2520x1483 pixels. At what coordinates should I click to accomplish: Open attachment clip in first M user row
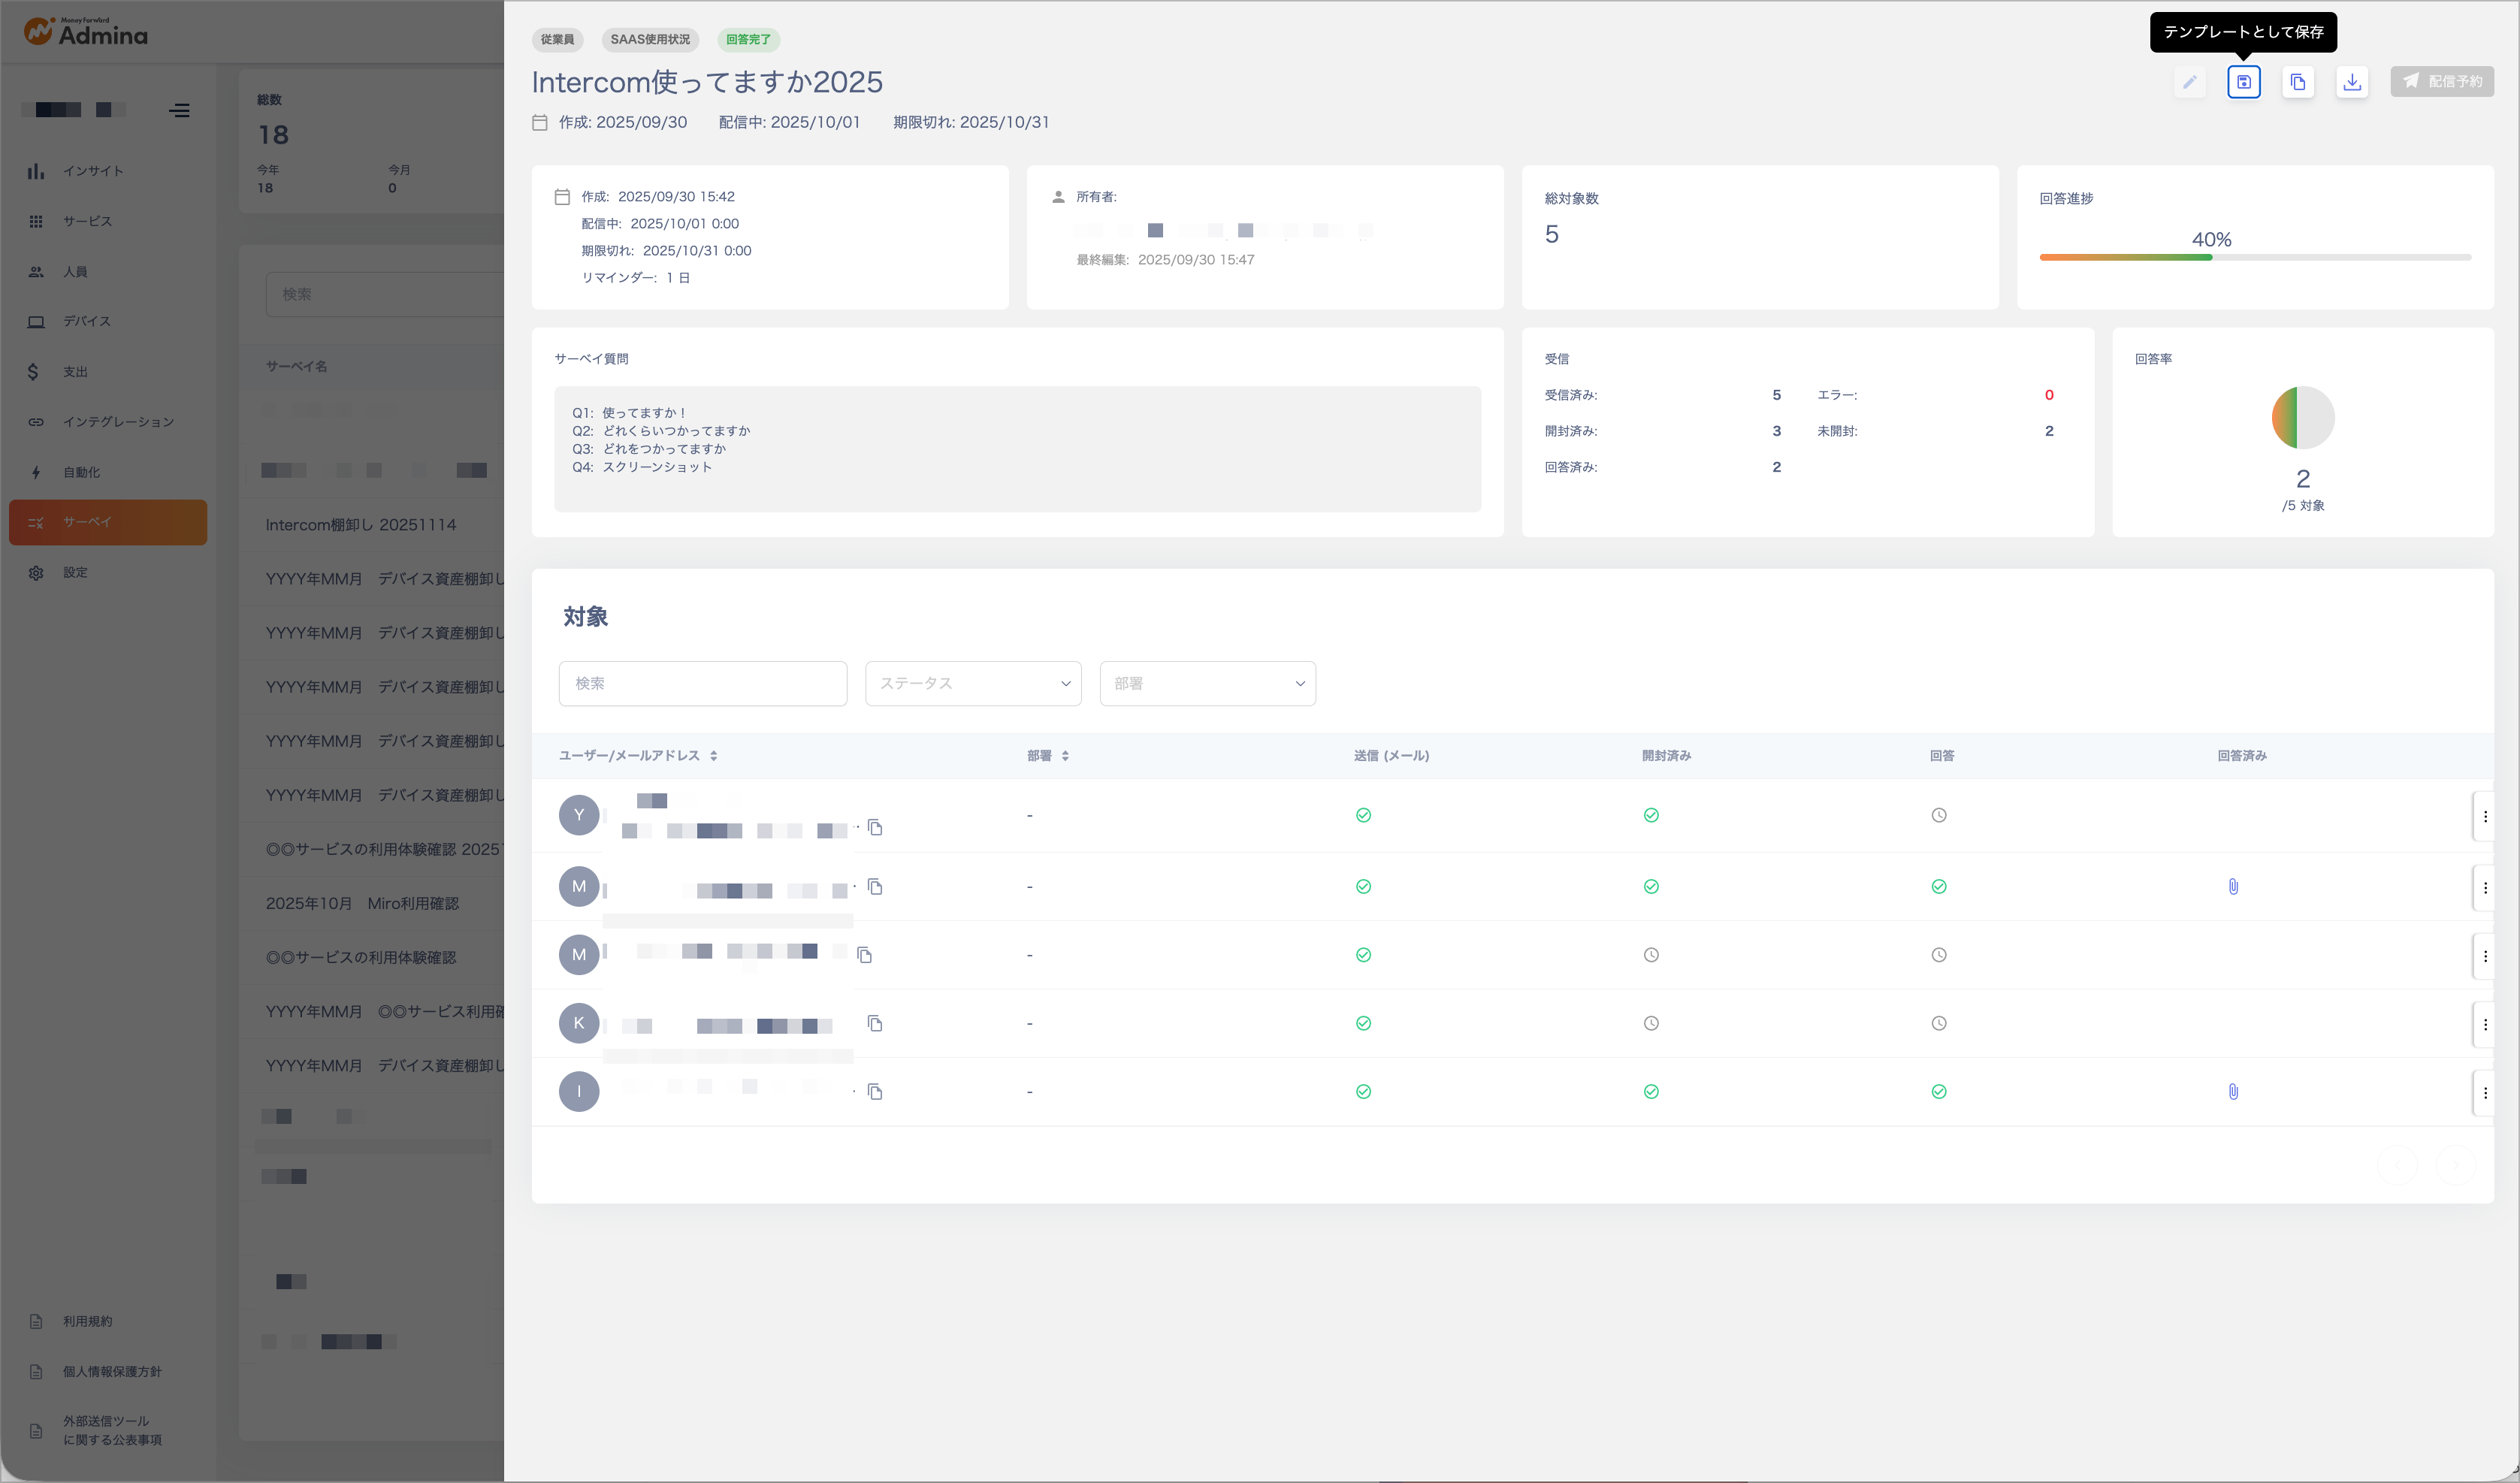point(2233,887)
